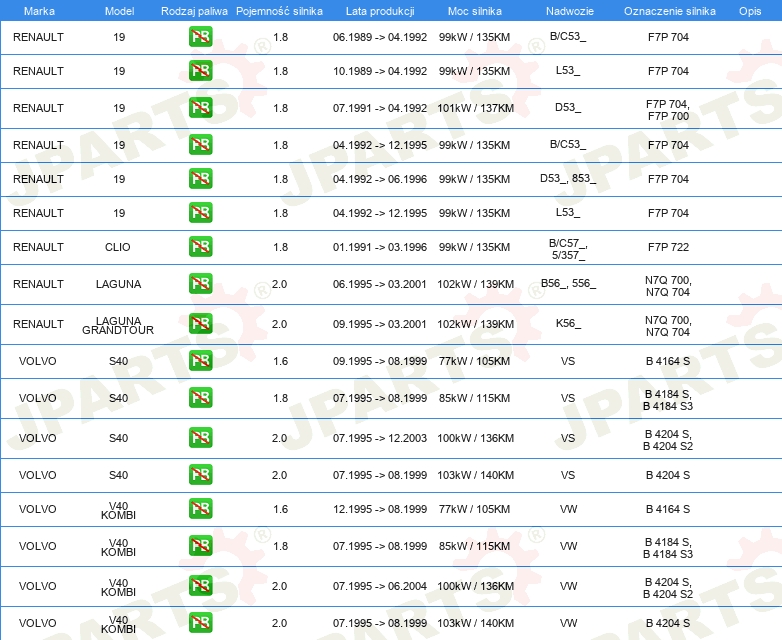The height and width of the screenshot is (640, 782).
Task: Select the date range 07.1995 -> 06.2004
Action: [380, 586]
